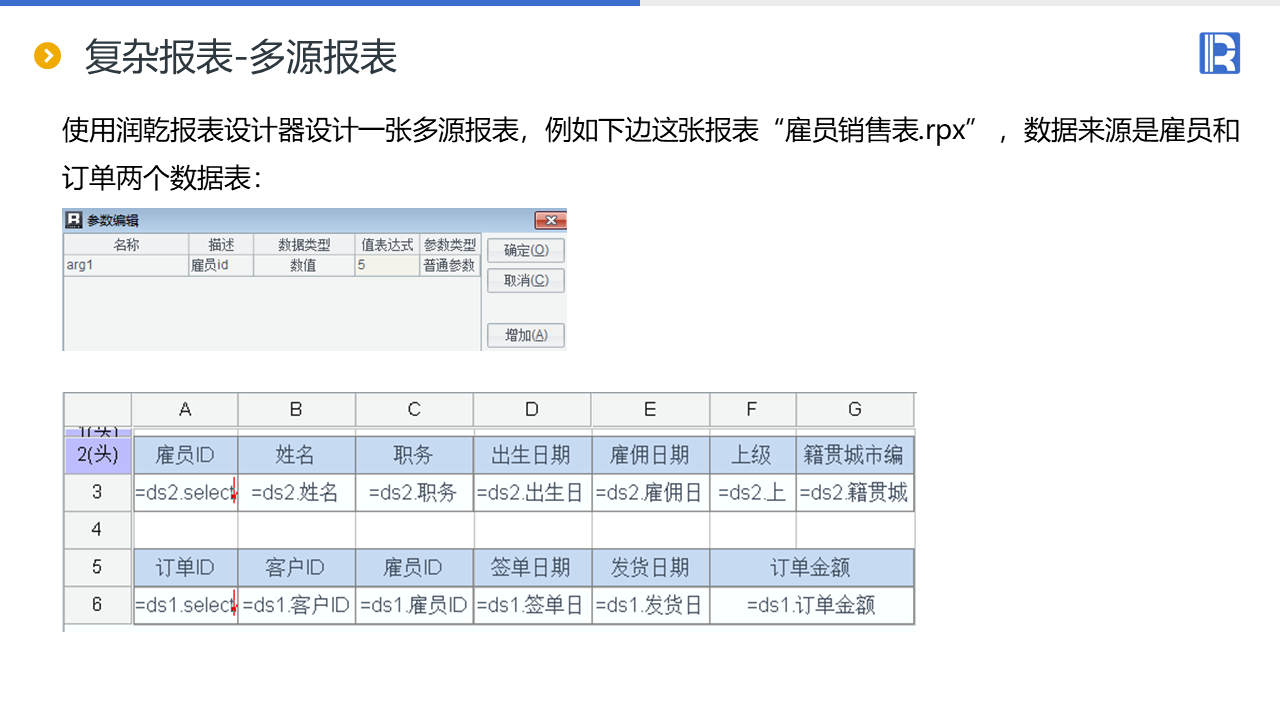Click the =ds2.姓名 cell
Image resolution: width=1280 pixels, height=720 pixels.
296,492
